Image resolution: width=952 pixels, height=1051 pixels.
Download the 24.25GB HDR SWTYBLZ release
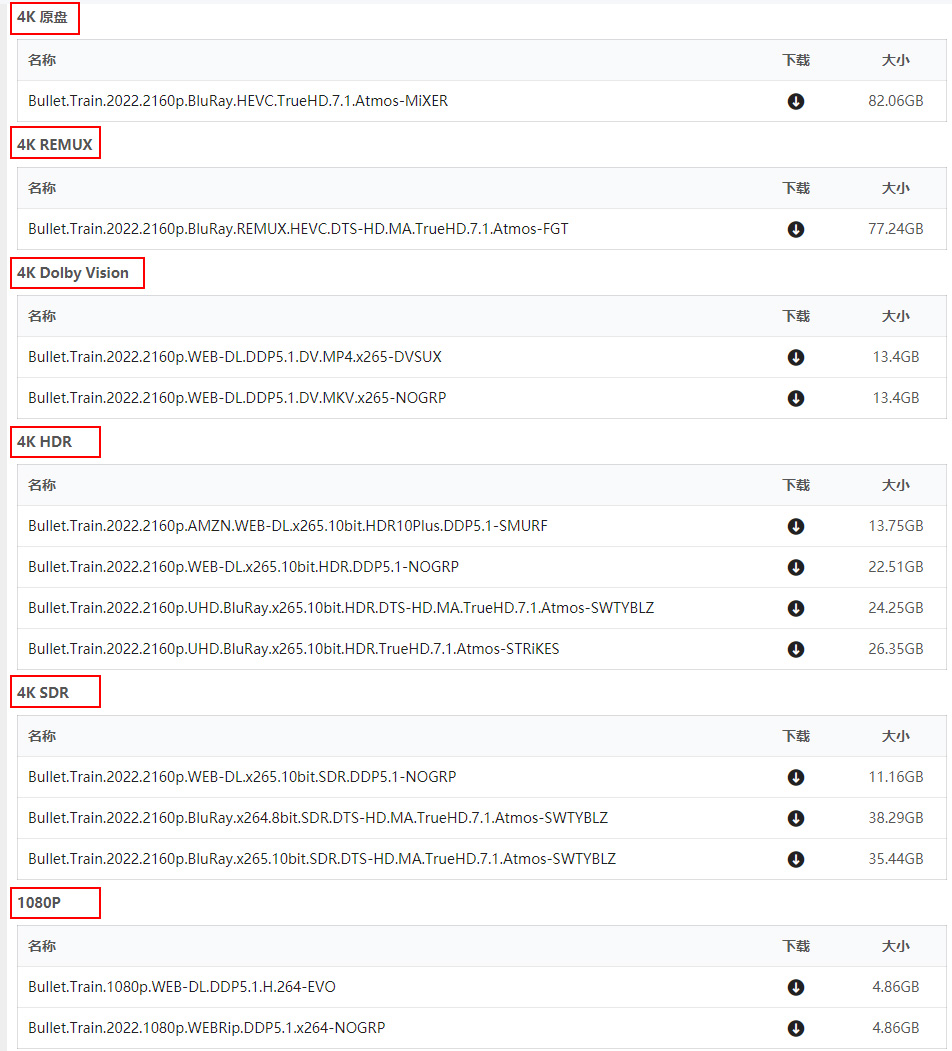pos(796,608)
